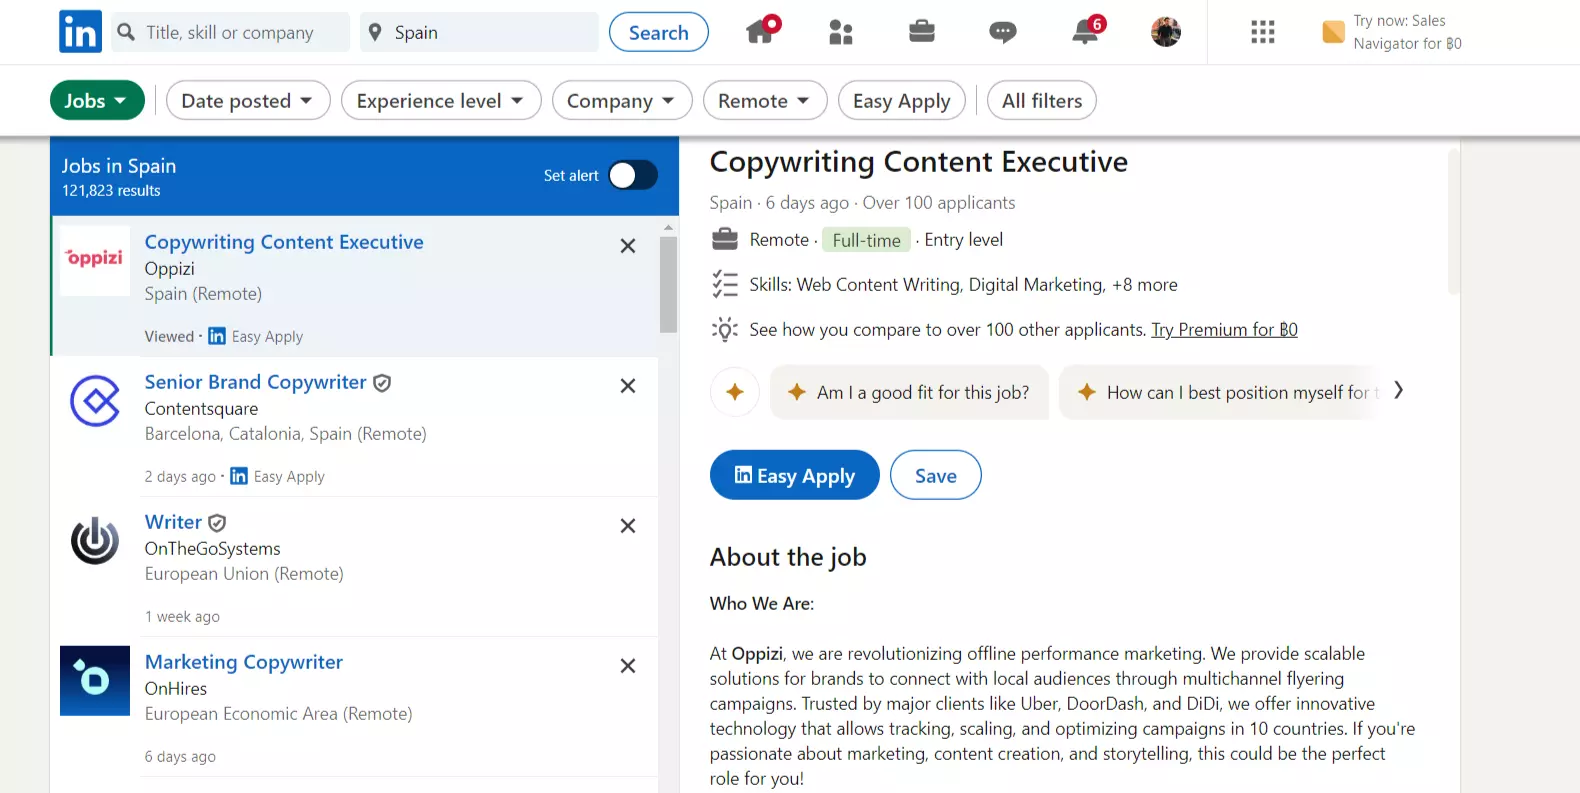Click 'Oppizi' under Copywriting Content Executive
Image resolution: width=1580 pixels, height=793 pixels.
[170, 269]
